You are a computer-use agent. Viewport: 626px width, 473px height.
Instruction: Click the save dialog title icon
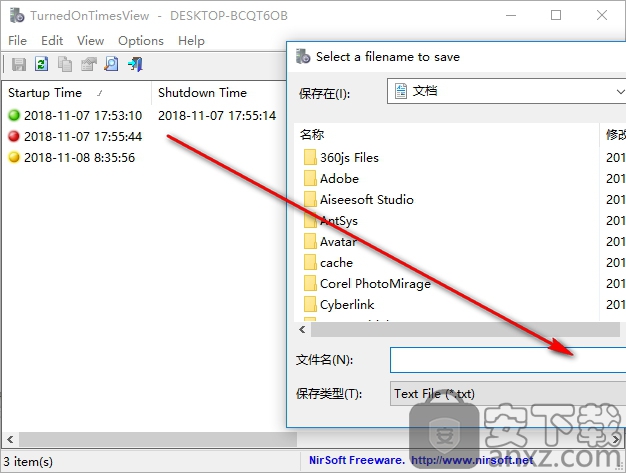point(303,57)
